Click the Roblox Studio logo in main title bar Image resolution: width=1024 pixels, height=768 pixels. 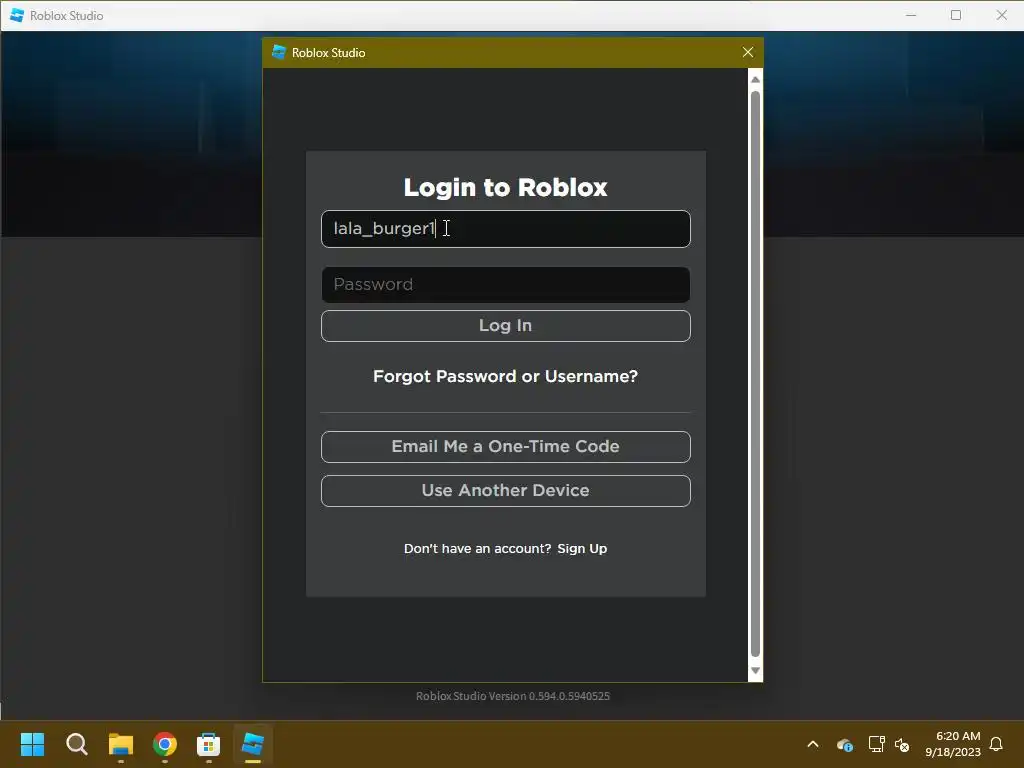coord(17,15)
